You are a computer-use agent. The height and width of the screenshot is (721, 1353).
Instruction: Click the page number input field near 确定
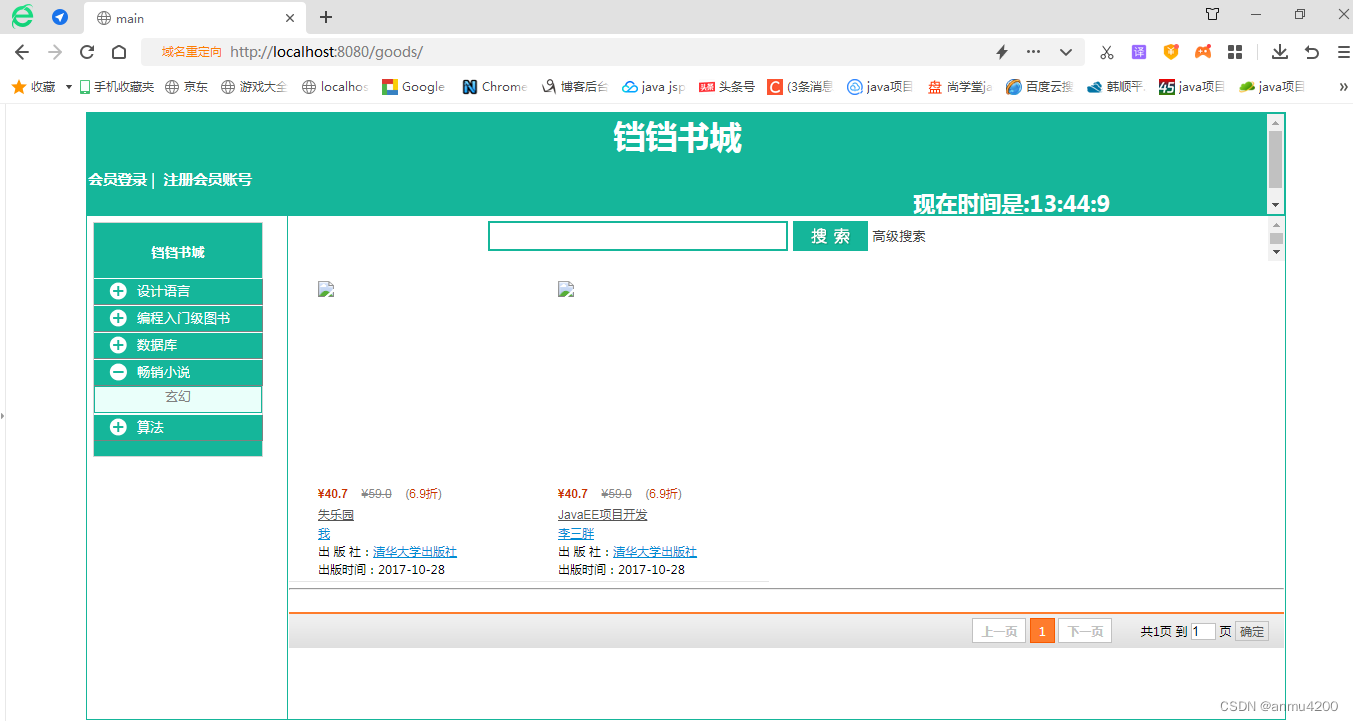(x=1203, y=630)
